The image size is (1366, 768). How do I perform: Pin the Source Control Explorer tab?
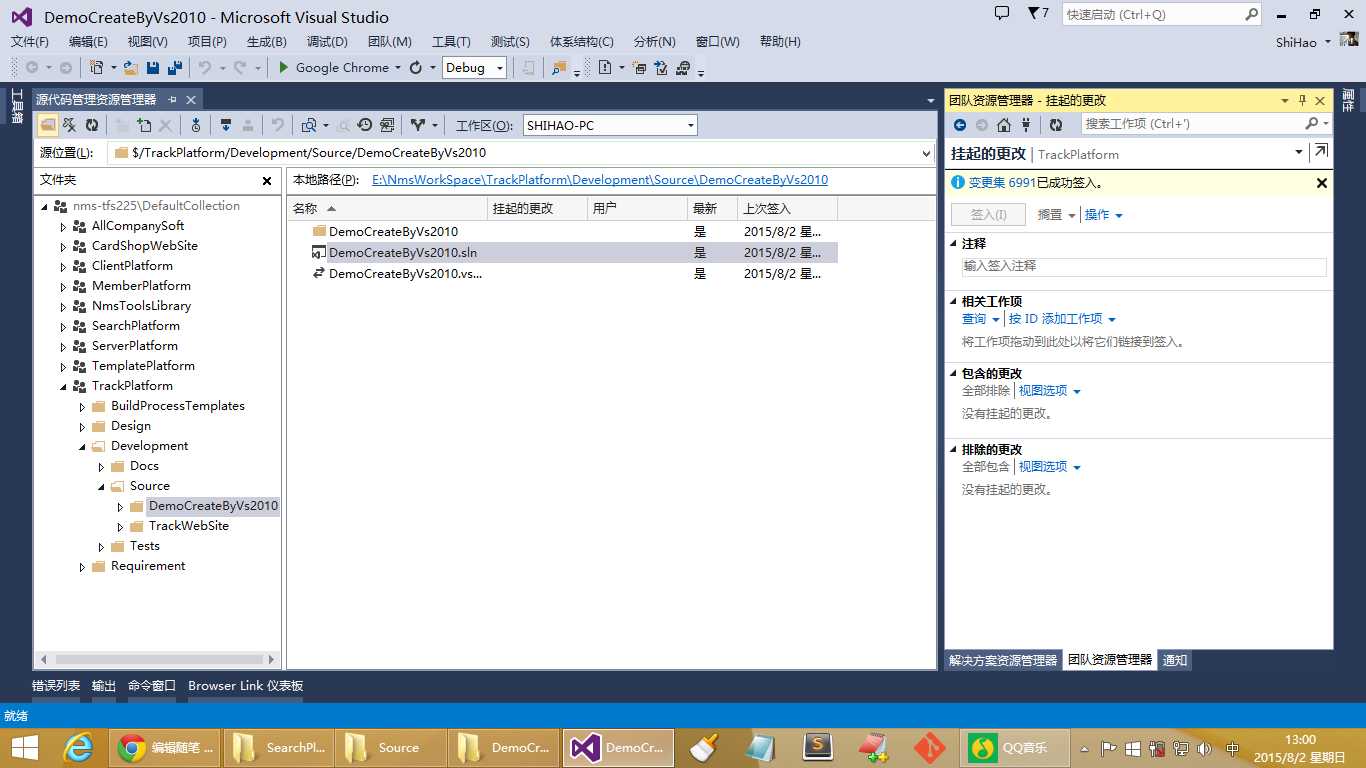(x=172, y=100)
